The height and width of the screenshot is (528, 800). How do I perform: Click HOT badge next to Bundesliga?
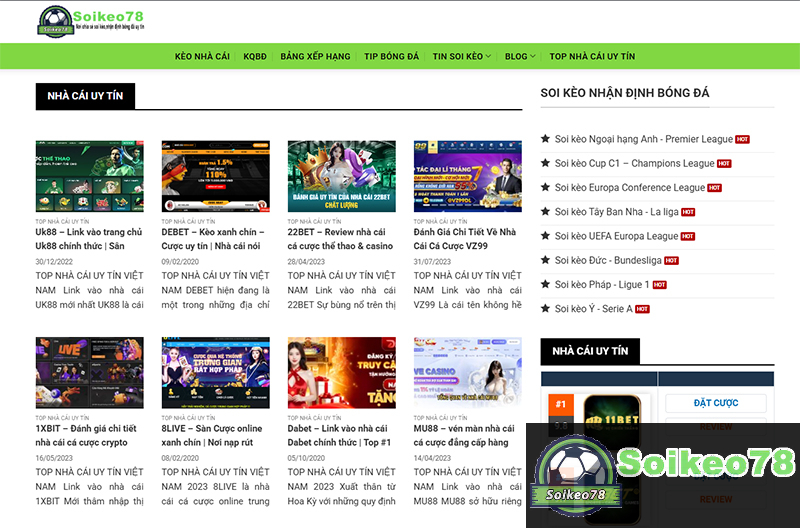671,260
